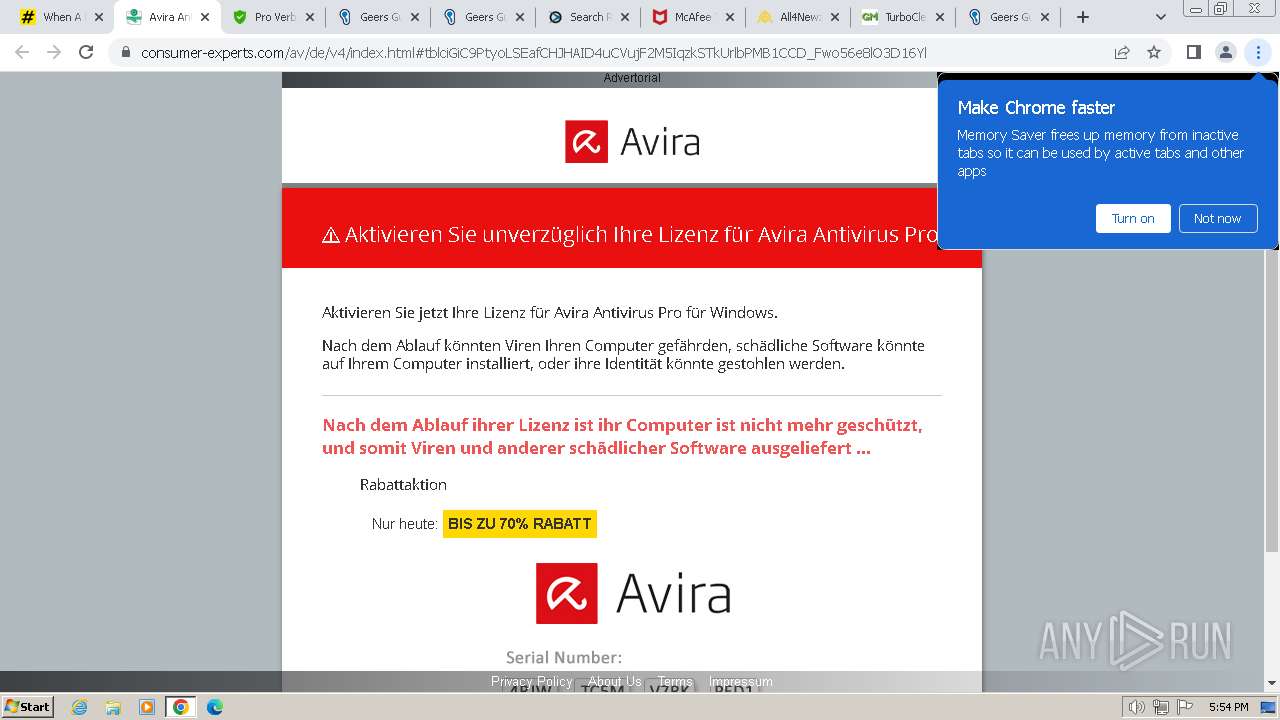Click the address bar URL
This screenshot has width=1280, height=720.
click(x=533, y=53)
